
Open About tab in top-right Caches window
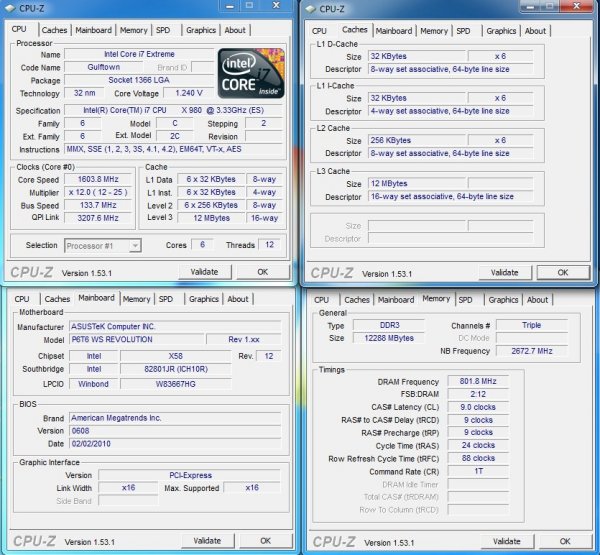click(535, 31)
